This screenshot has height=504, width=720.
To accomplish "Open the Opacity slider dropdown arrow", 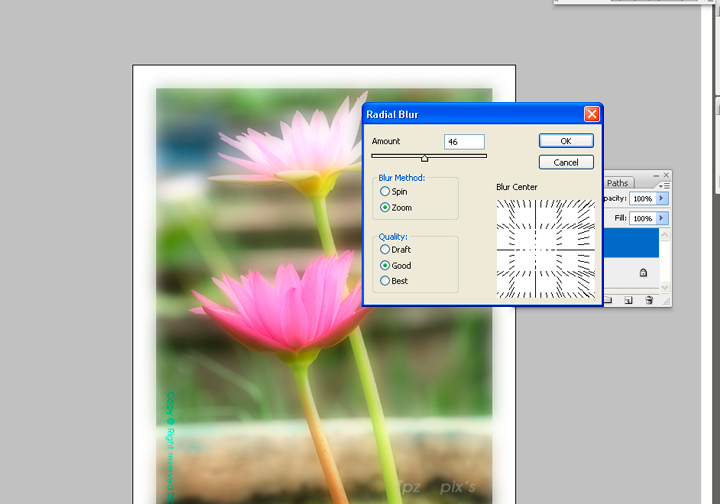I will pos(661,198).
